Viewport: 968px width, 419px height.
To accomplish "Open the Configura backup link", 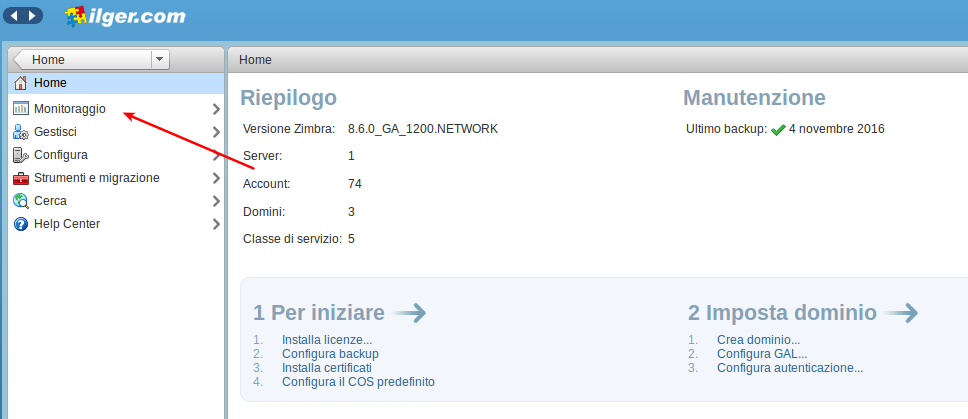I will click(330, 354).
